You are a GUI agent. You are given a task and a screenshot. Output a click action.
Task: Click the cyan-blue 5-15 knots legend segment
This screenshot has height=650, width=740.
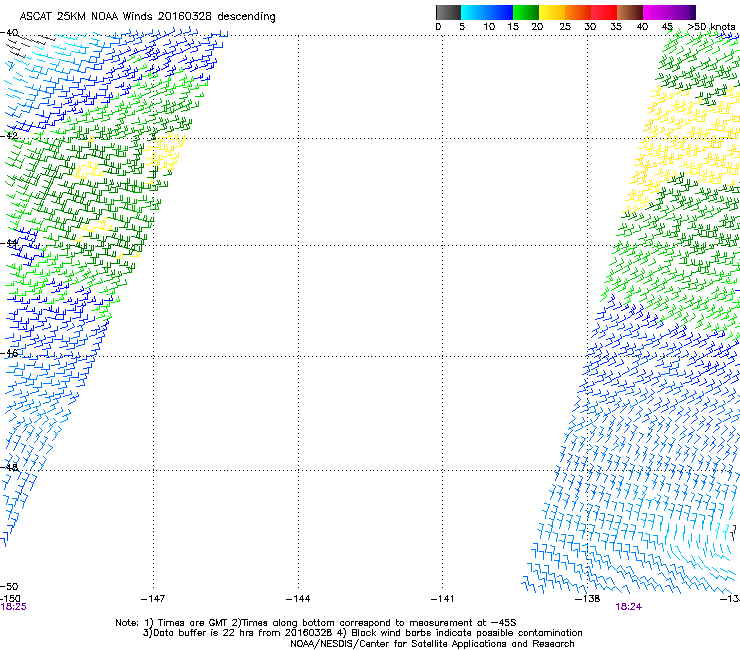pyautogui.click(x=487, y=12)
